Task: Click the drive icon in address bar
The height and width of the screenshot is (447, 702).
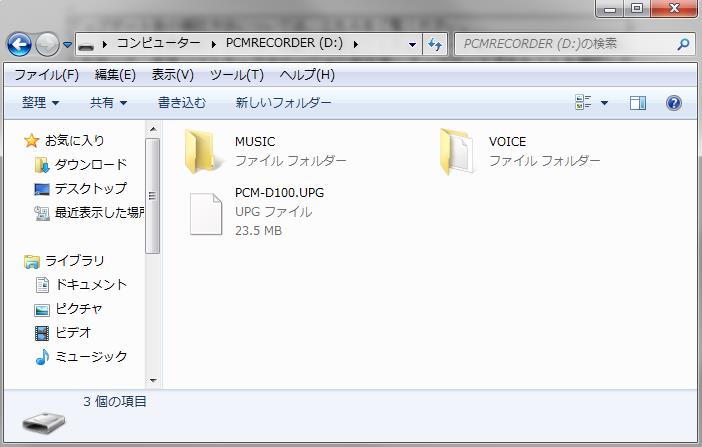Action: pos(86,45)
